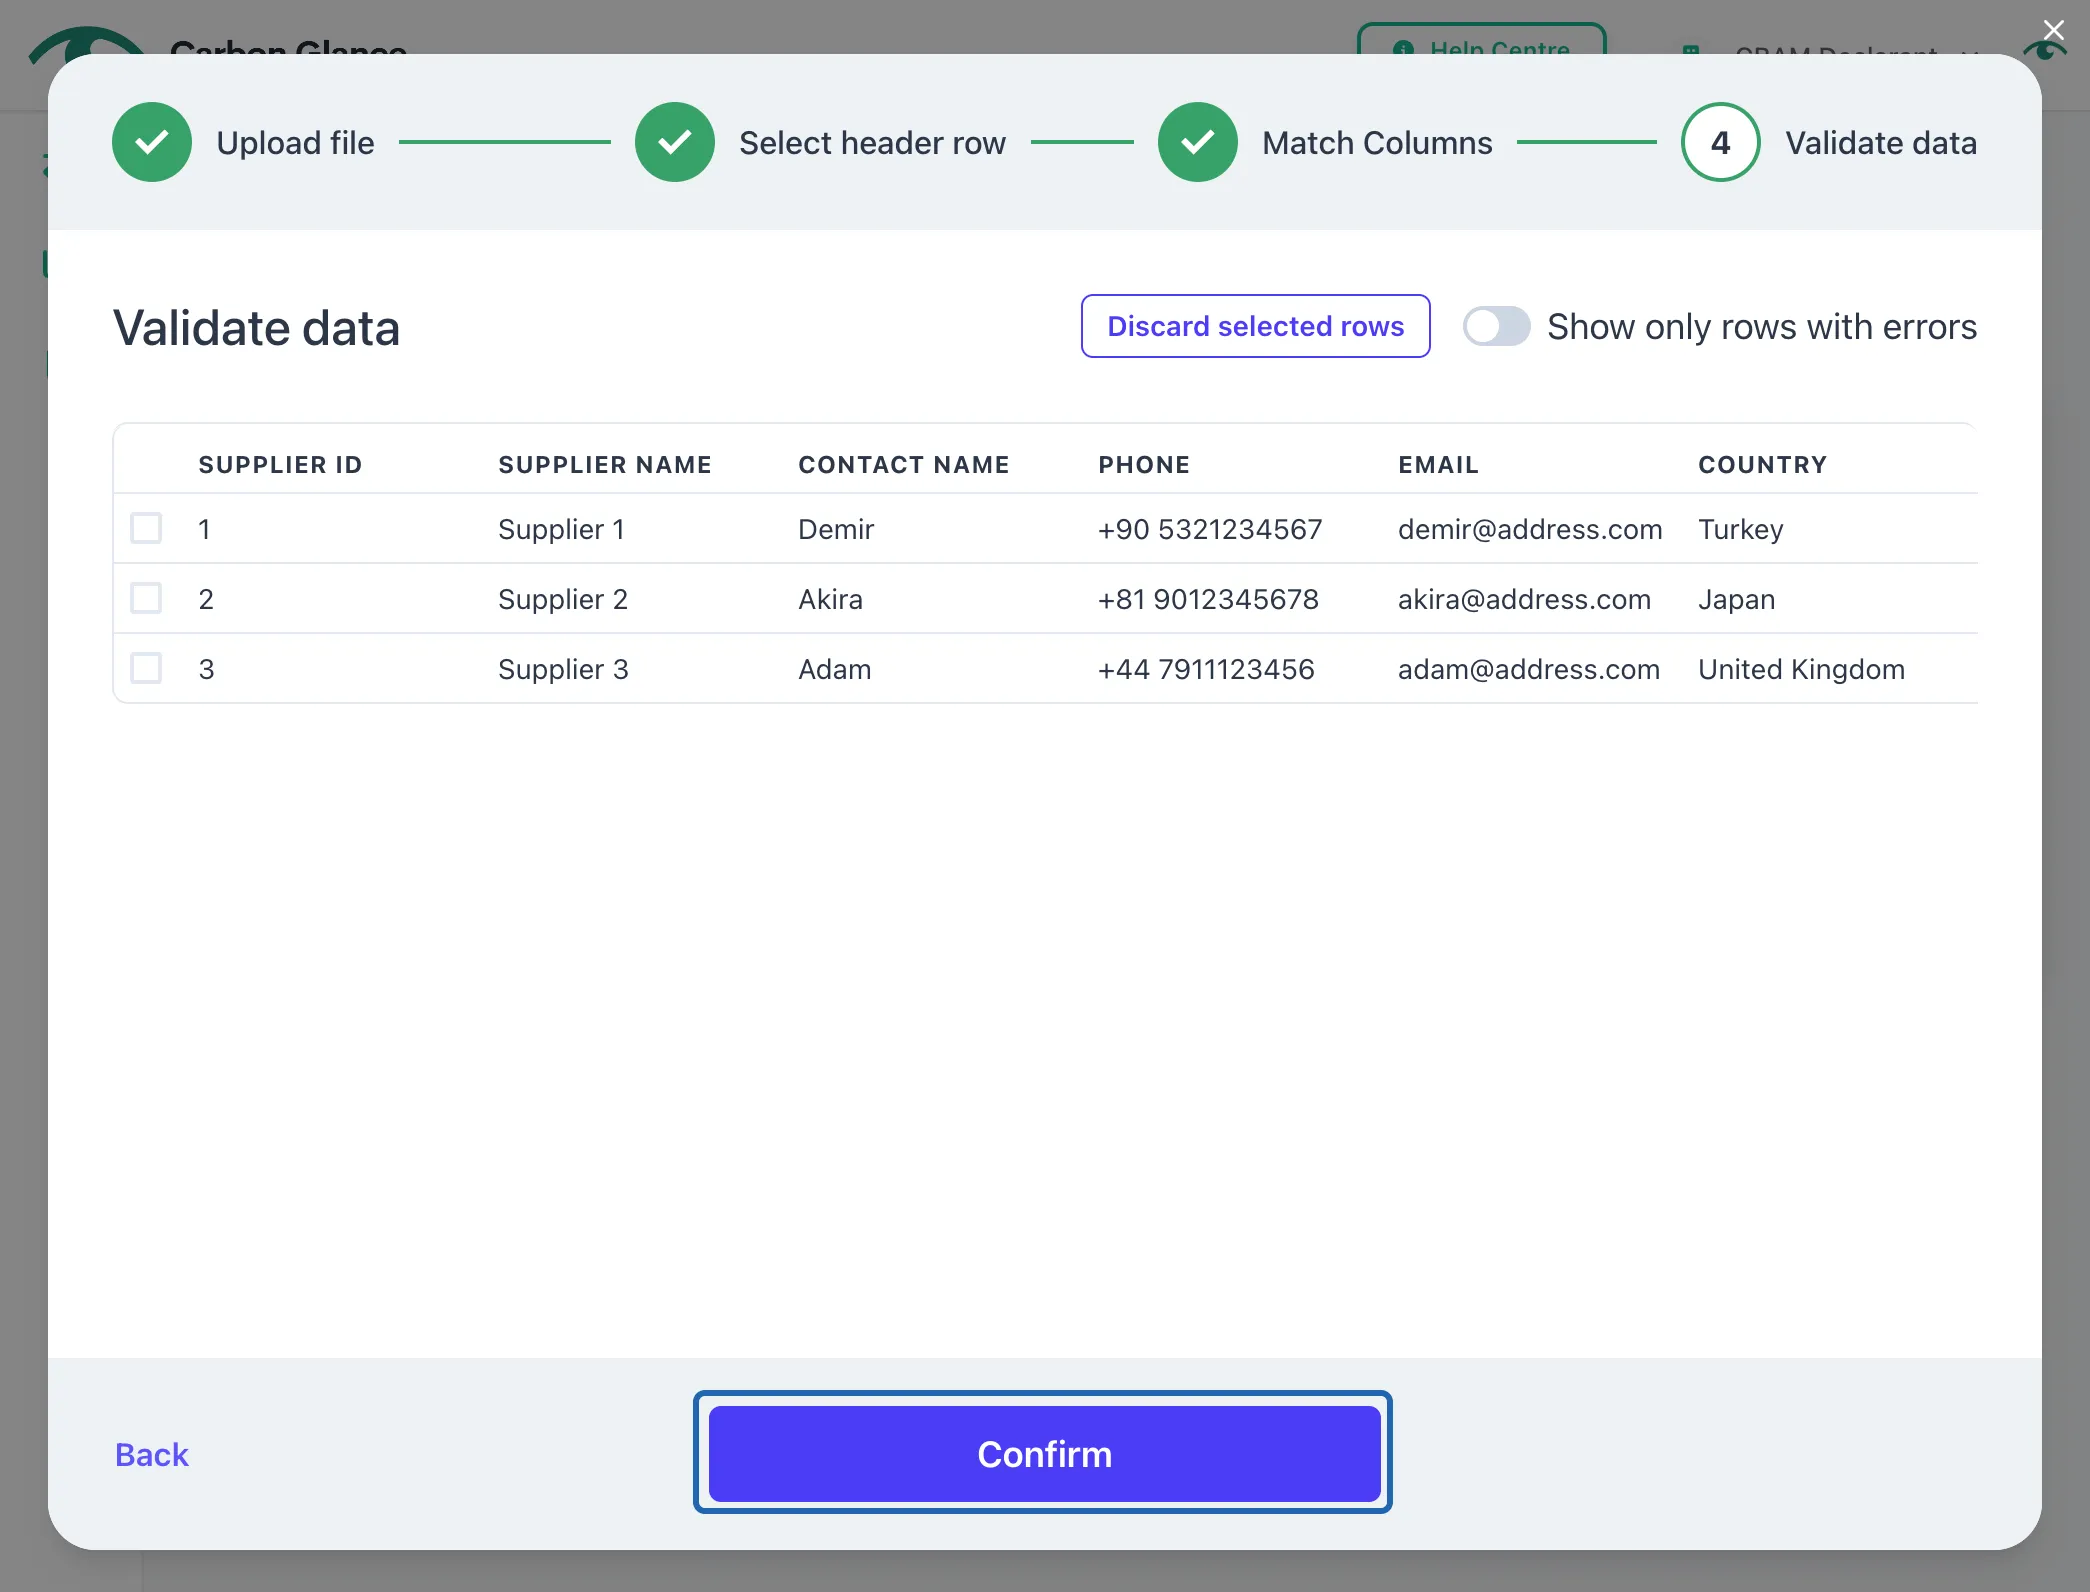The width and height of the screenshot is (2090, 1592).
Task: Click the Upload file step checkmark
Action: [x=152, y=142]
